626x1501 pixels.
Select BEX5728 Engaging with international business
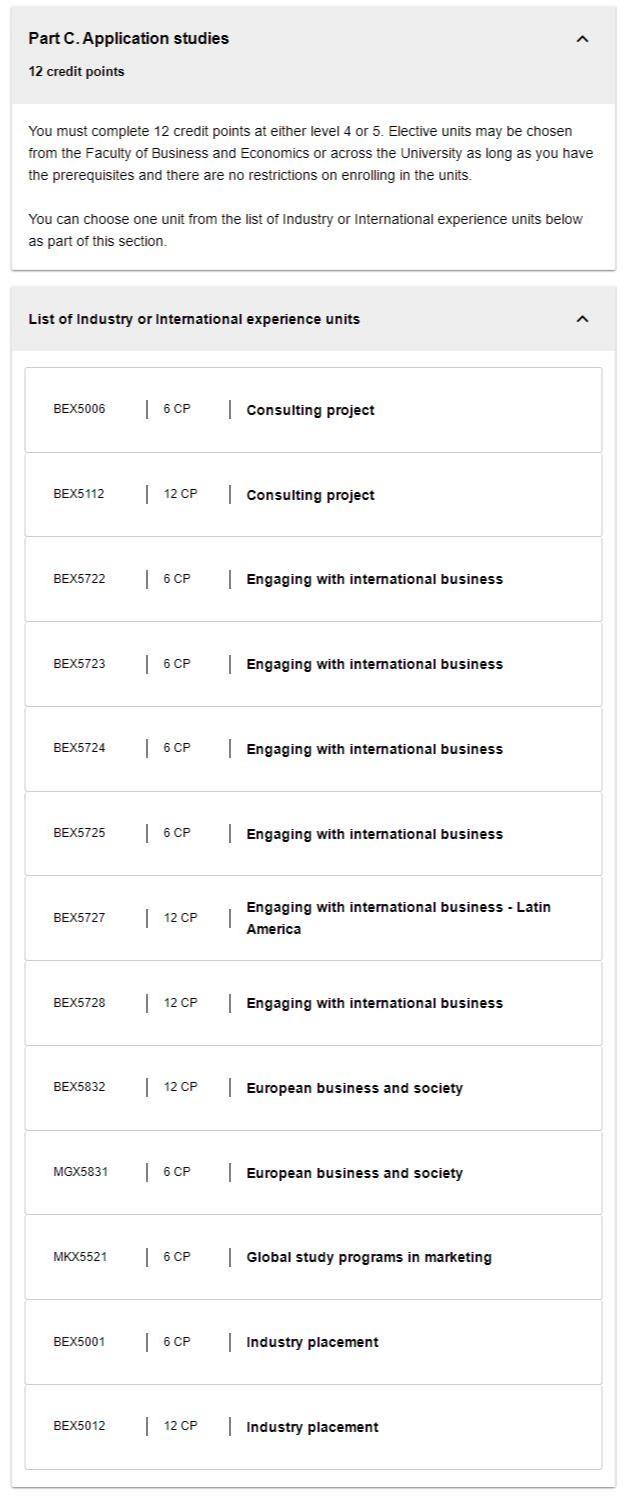(313, 1003)
